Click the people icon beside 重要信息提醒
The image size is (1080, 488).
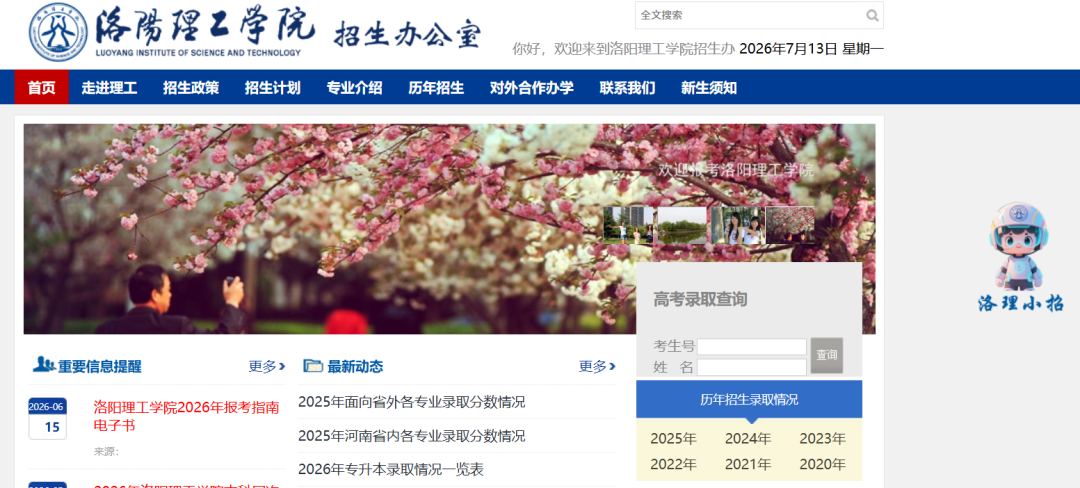(43, 364)
